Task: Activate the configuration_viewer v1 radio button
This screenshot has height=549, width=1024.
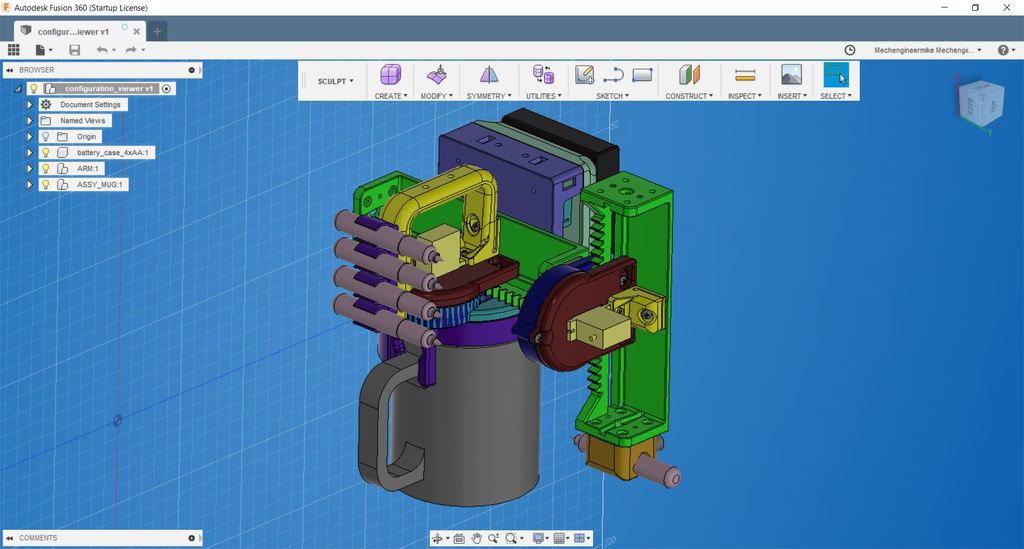Action: coord(166,89)
